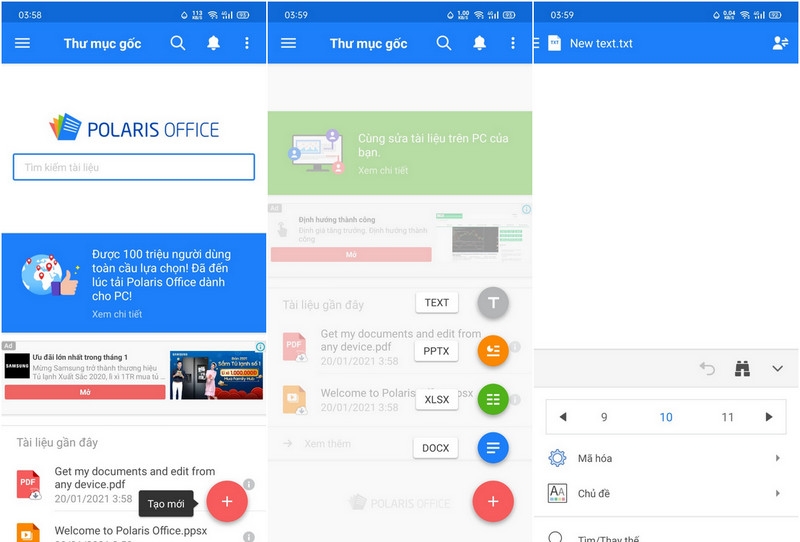Viewport: 800px width, 542px height.
Task: Open 'Welcome to Polaris Office.ppsx' in the left screen
Action: point(131,531)
